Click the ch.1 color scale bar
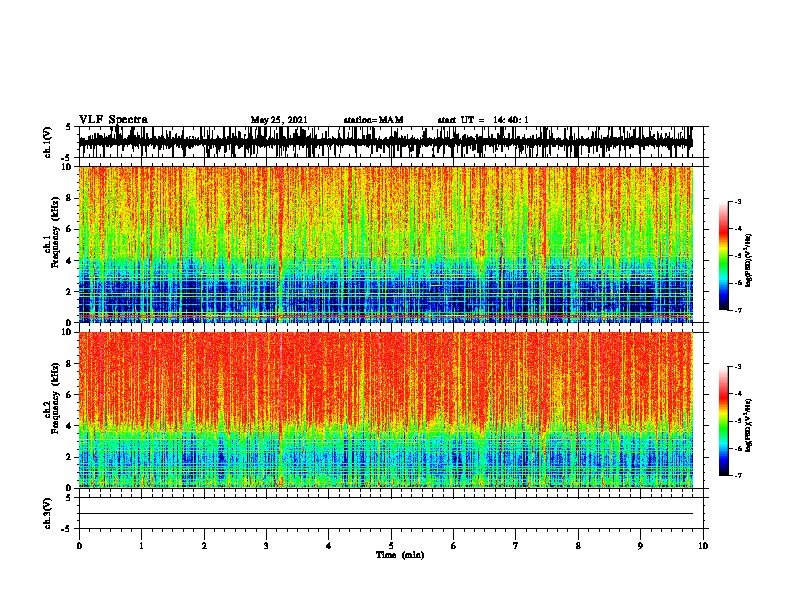 point(724,256)
